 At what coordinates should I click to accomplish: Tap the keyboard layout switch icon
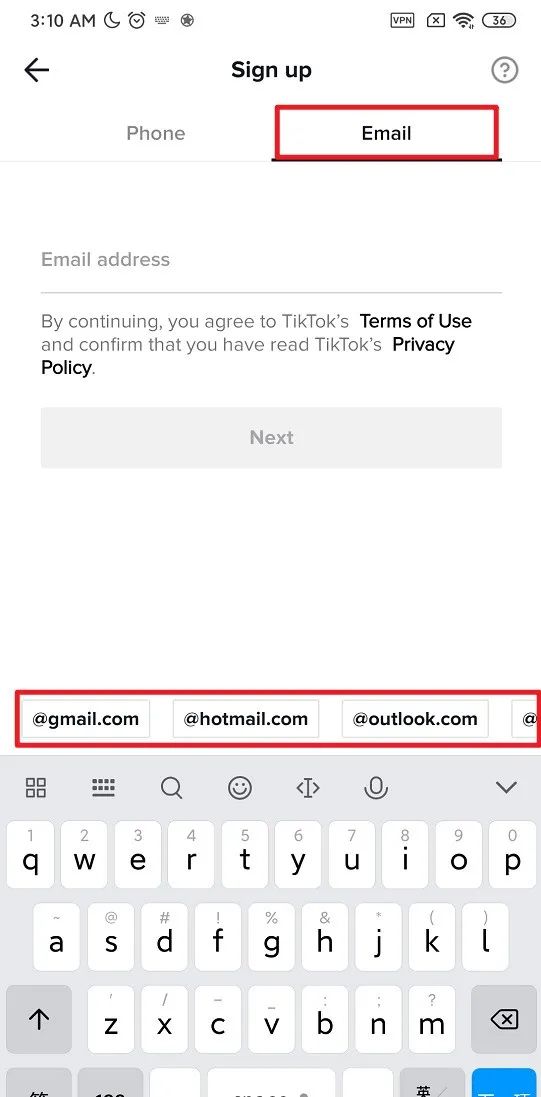pos(104,788)
